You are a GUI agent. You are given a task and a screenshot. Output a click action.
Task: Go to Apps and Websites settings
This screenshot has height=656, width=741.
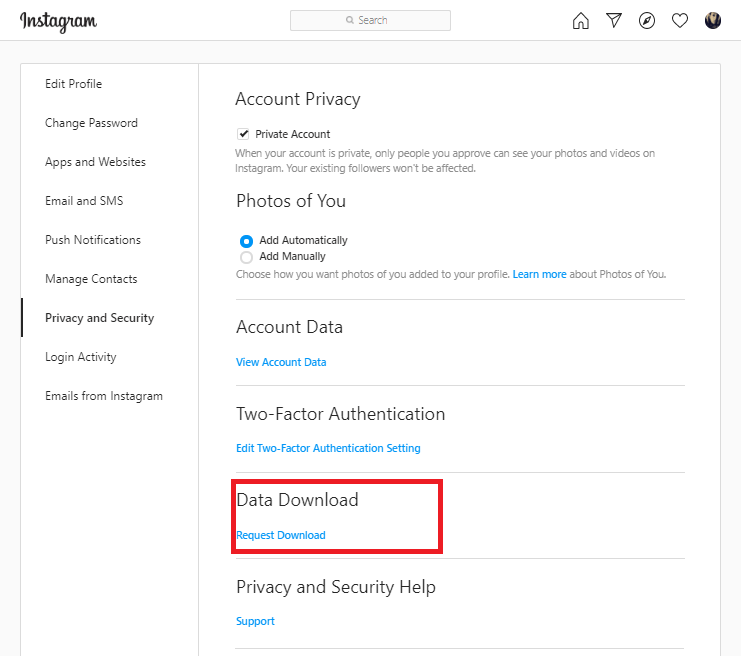pyautogui.click(x=95, y=162)
